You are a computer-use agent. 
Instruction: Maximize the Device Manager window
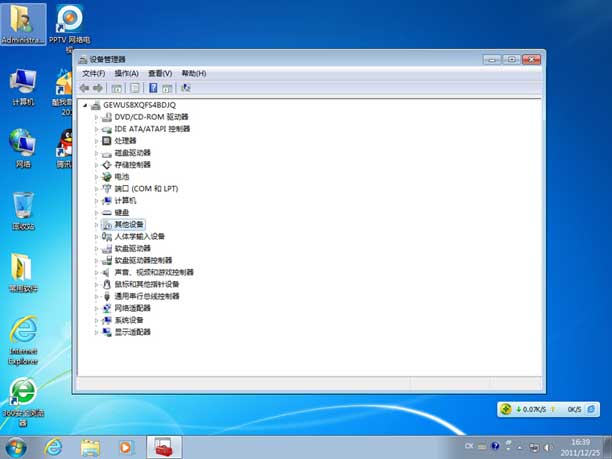[511, 60]
